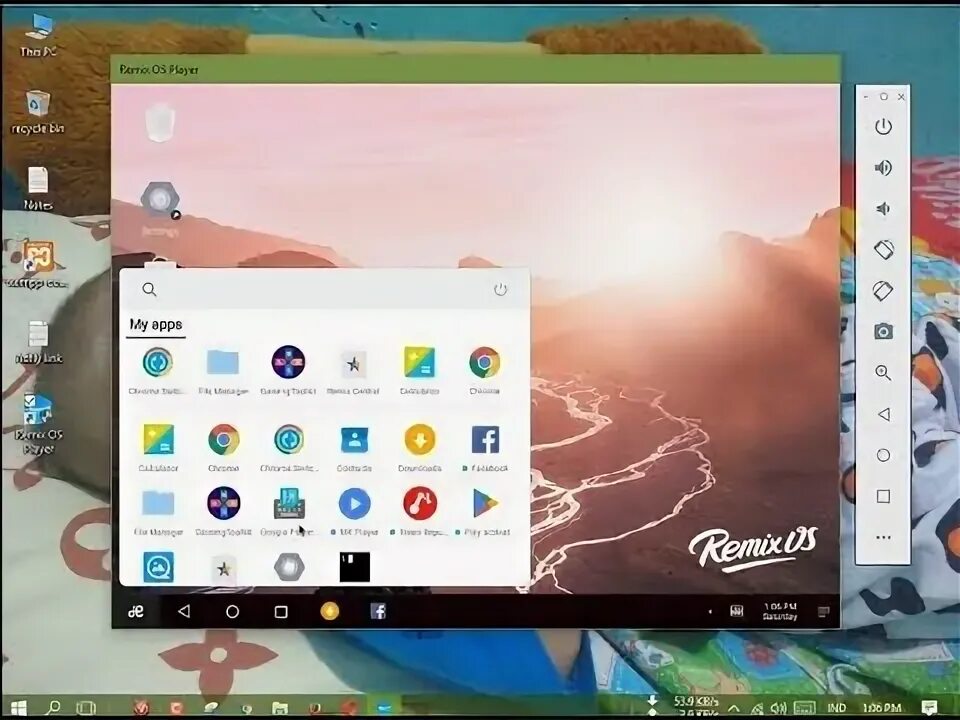The image size is (960, 720).
Task: Click volume down in emulator side panel
Action: [883, 209]
